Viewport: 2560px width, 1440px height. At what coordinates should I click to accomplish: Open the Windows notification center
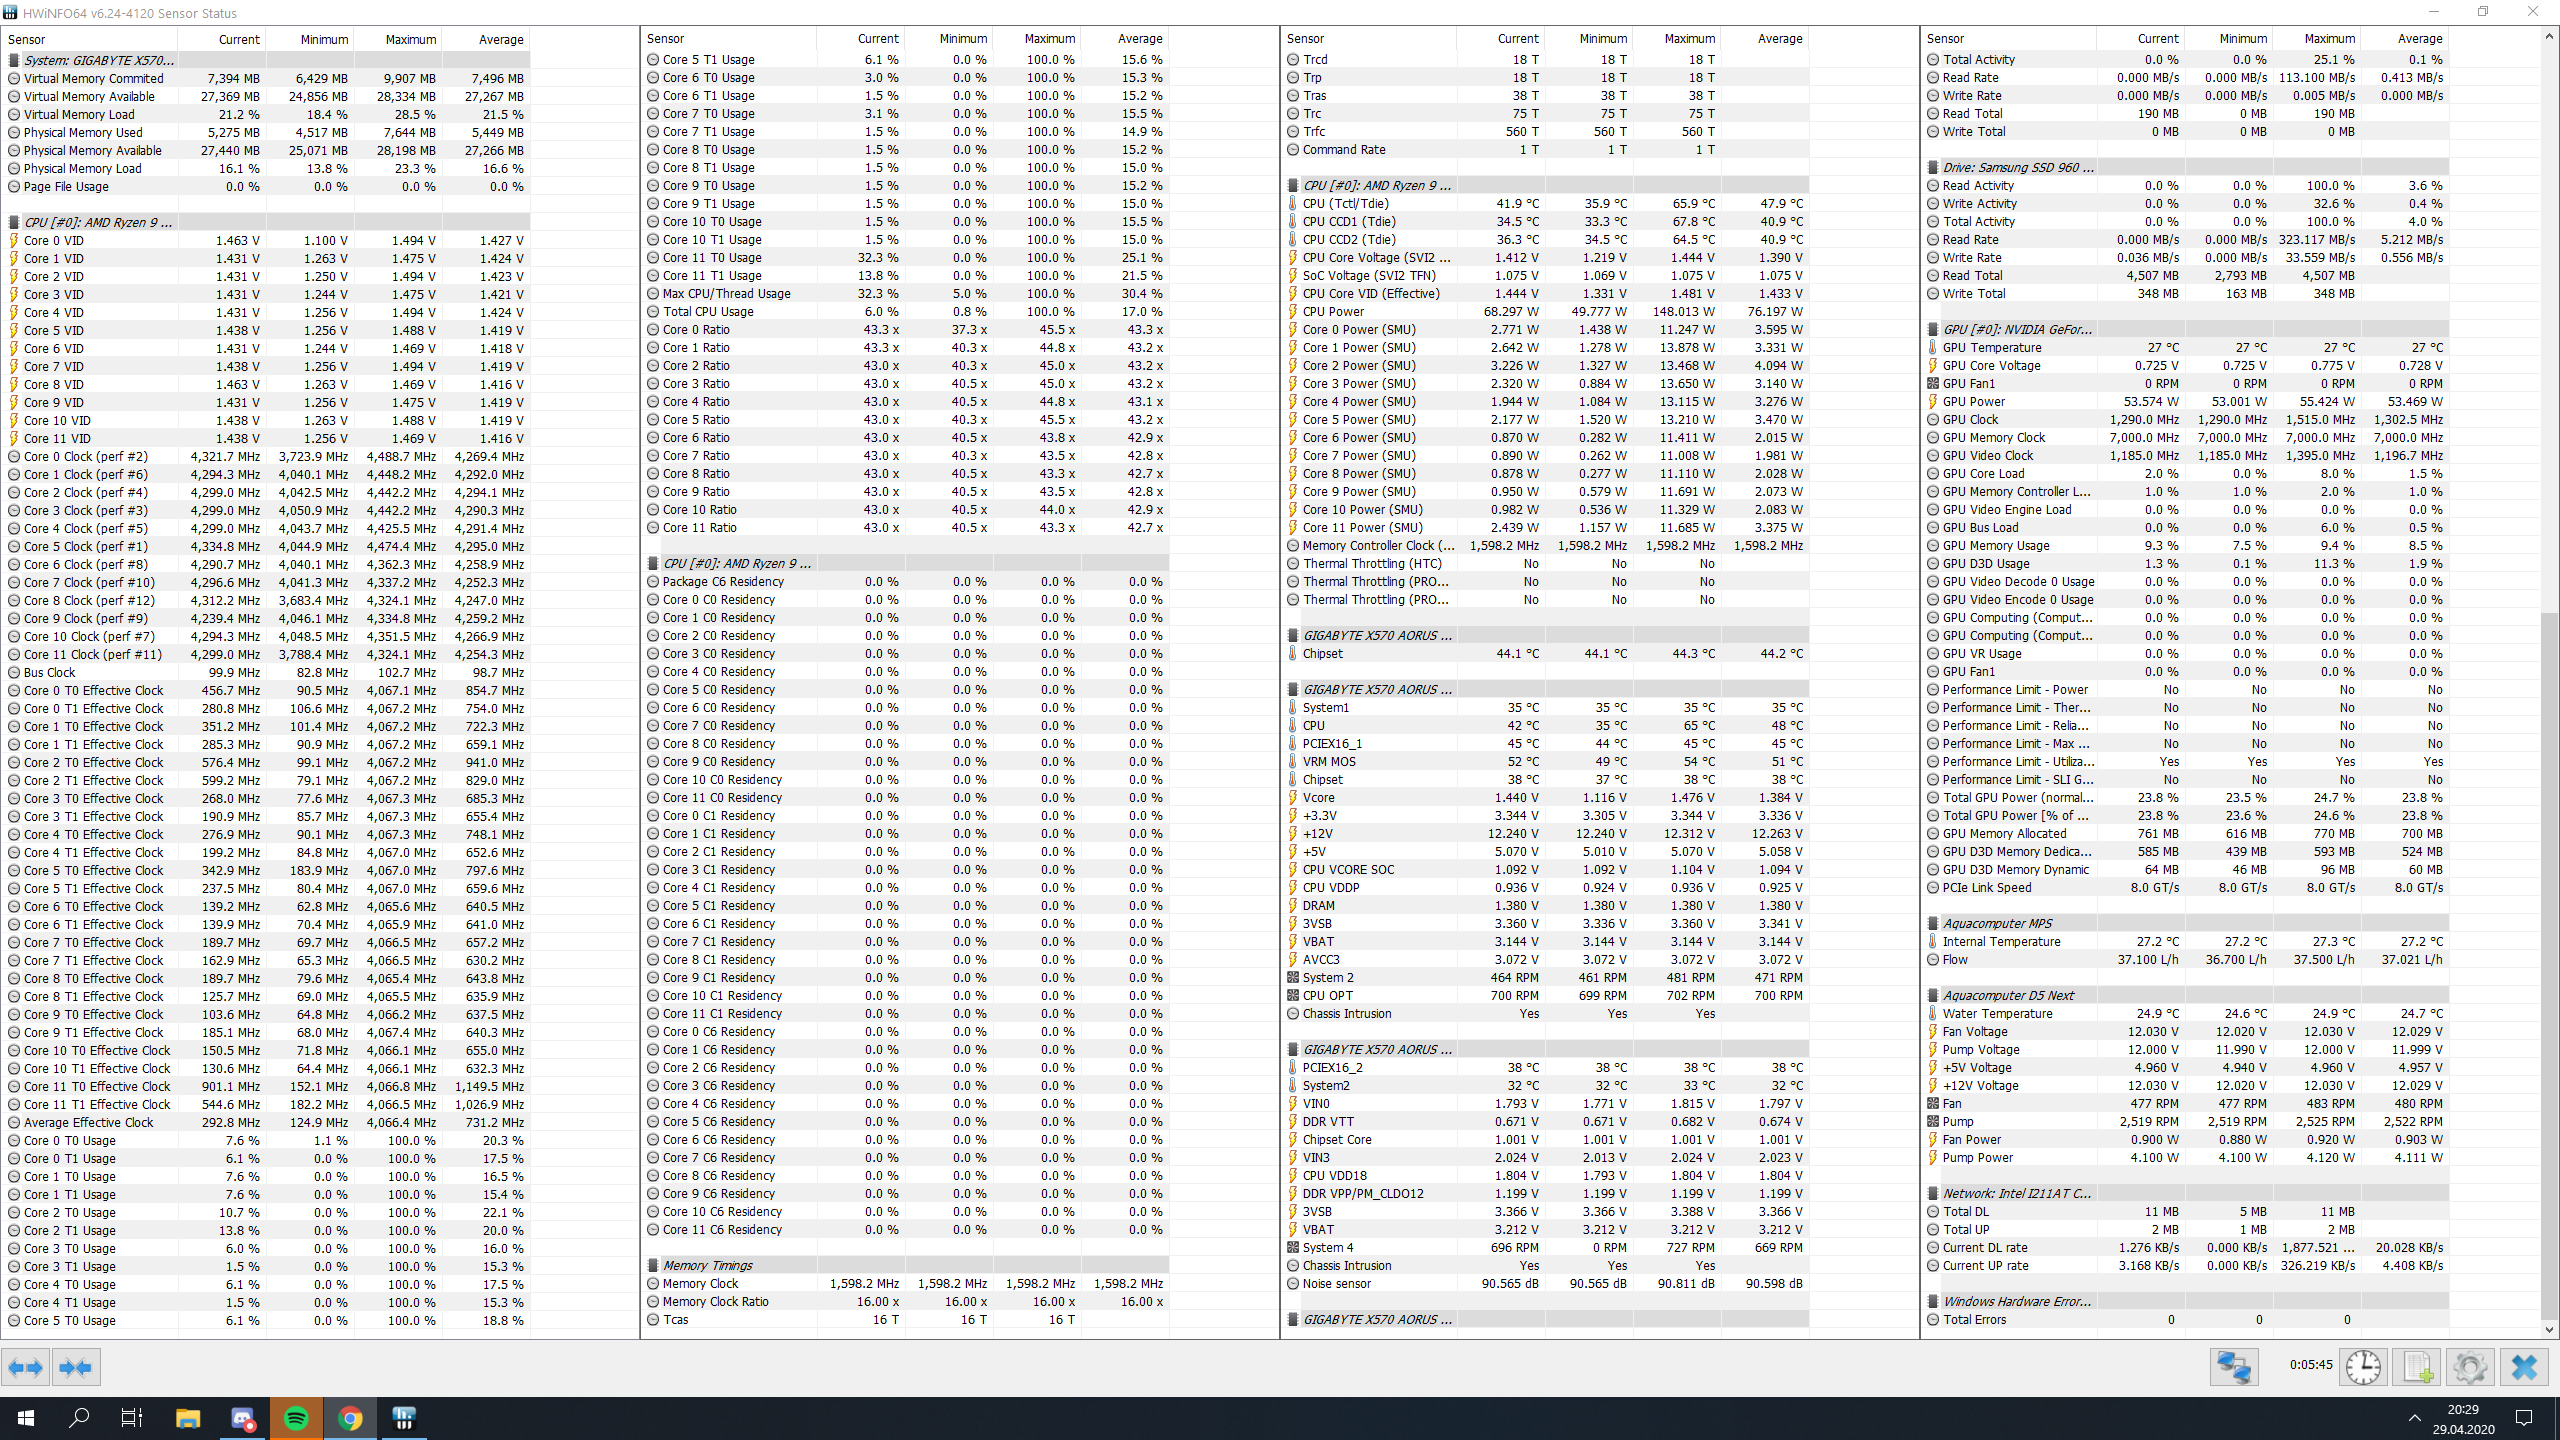click(x=2524, y=1418)
